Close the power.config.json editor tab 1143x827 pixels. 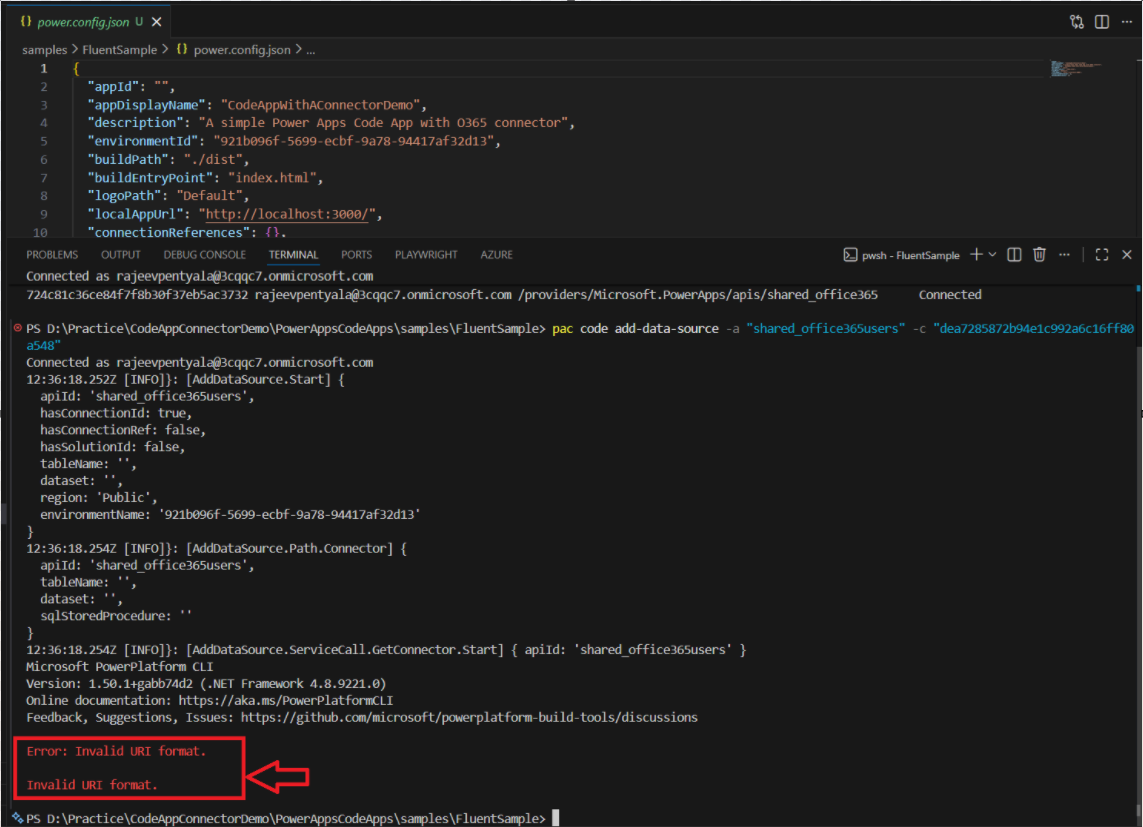(x=158, y=21)
